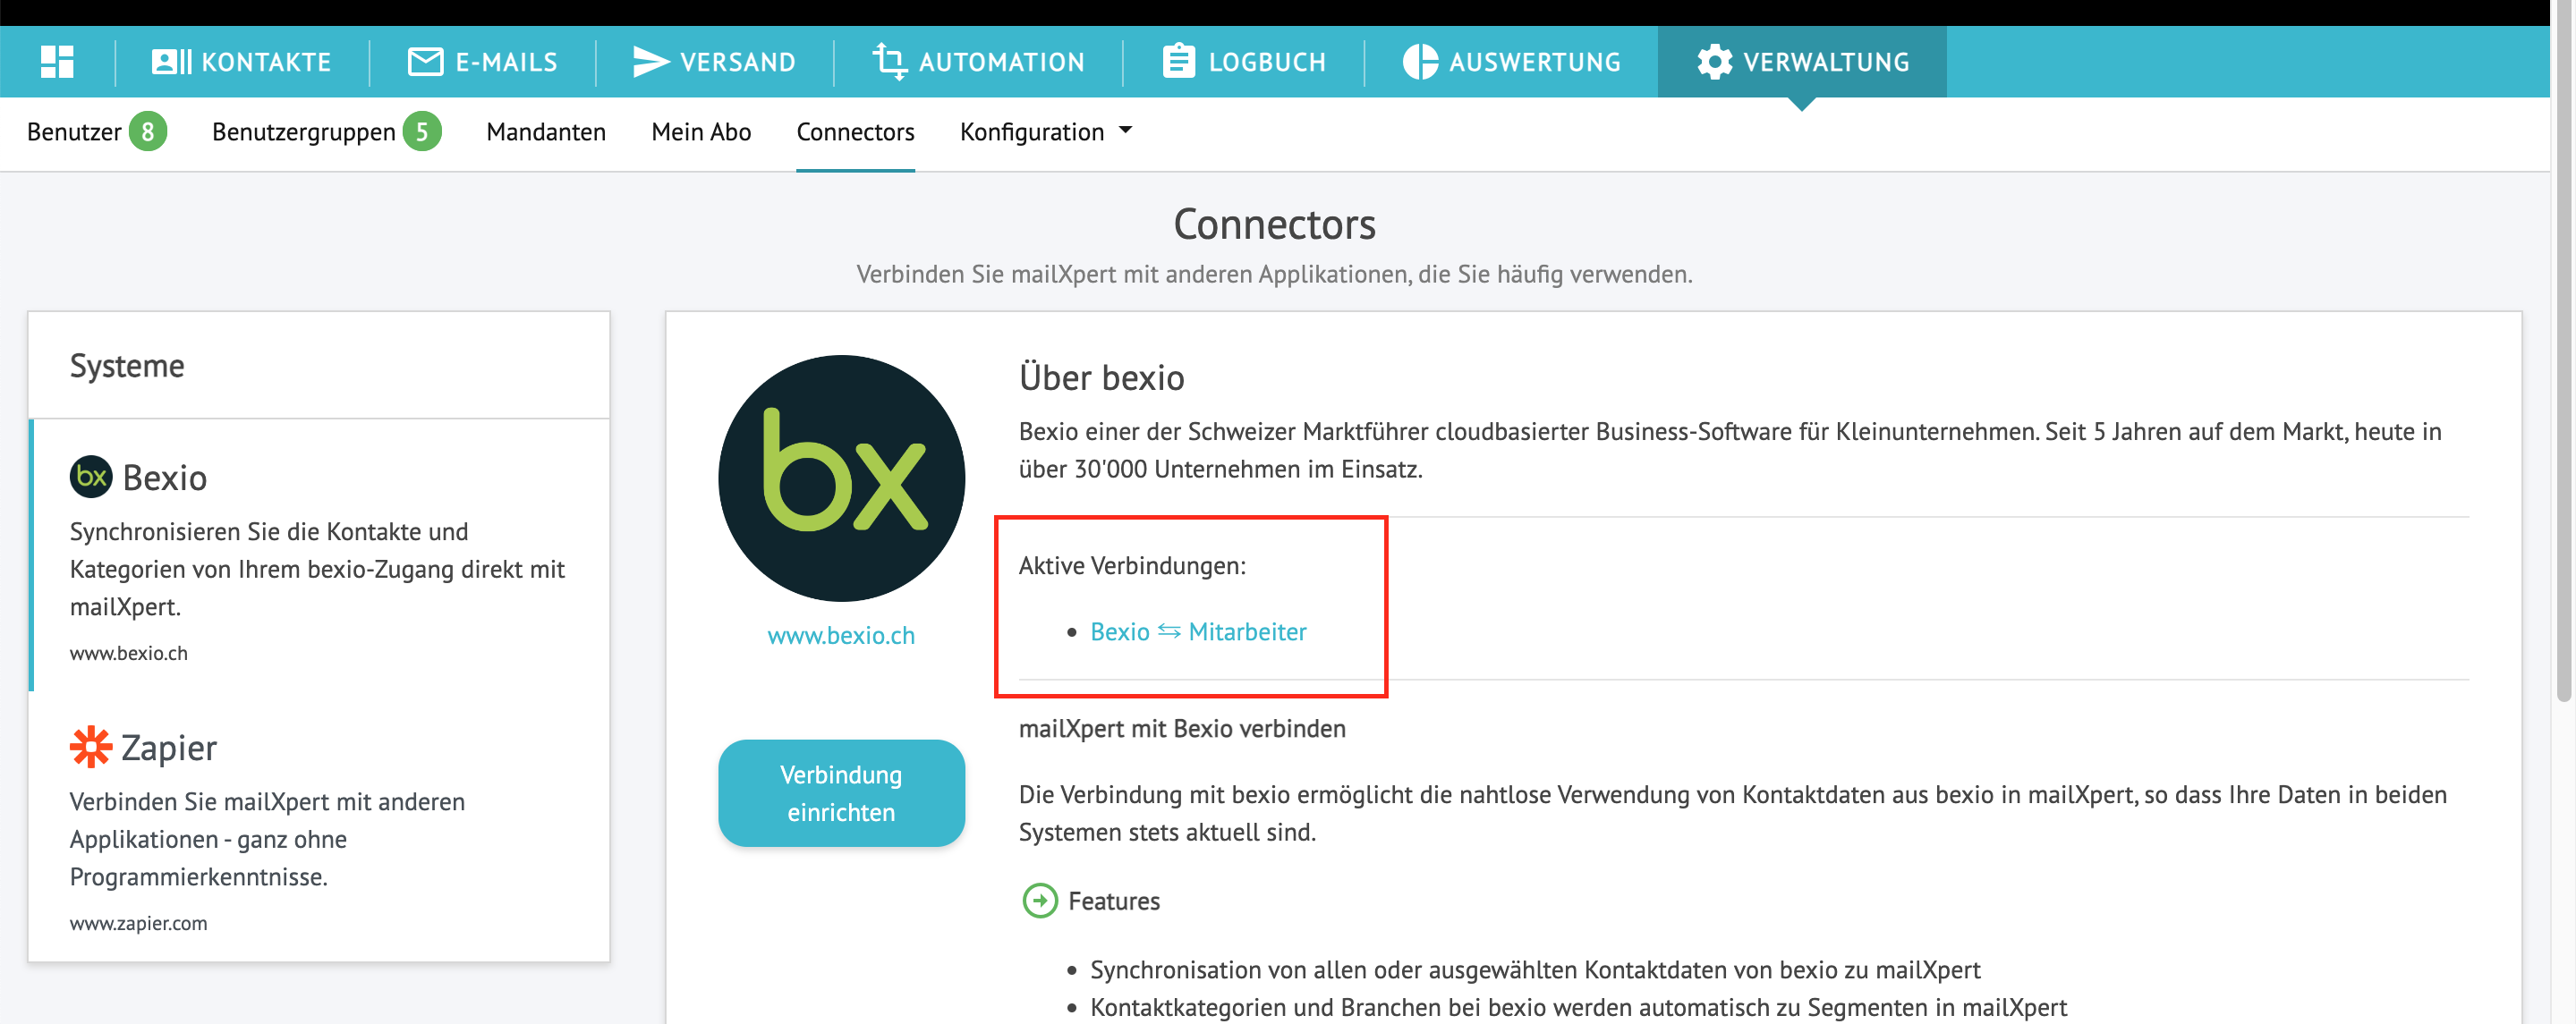Click the Konfiguration dropdown caret

(x=1125, y=131)
